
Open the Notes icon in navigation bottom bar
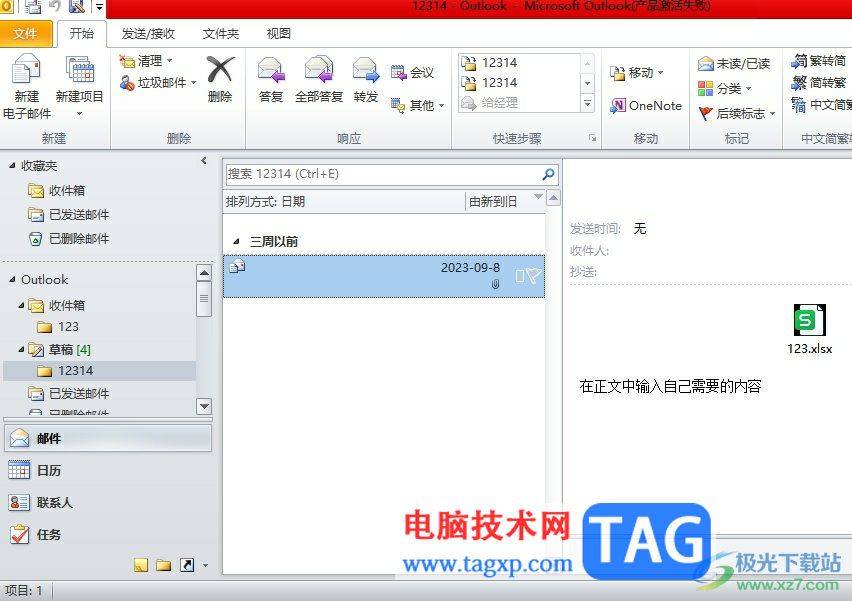click(141, 565)
